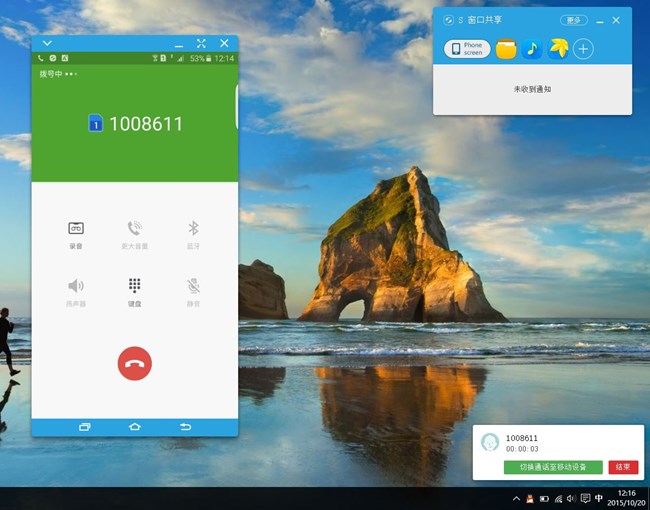Select the Phone screen tab
The image size is (650, 510).
[x=467, y=49]
